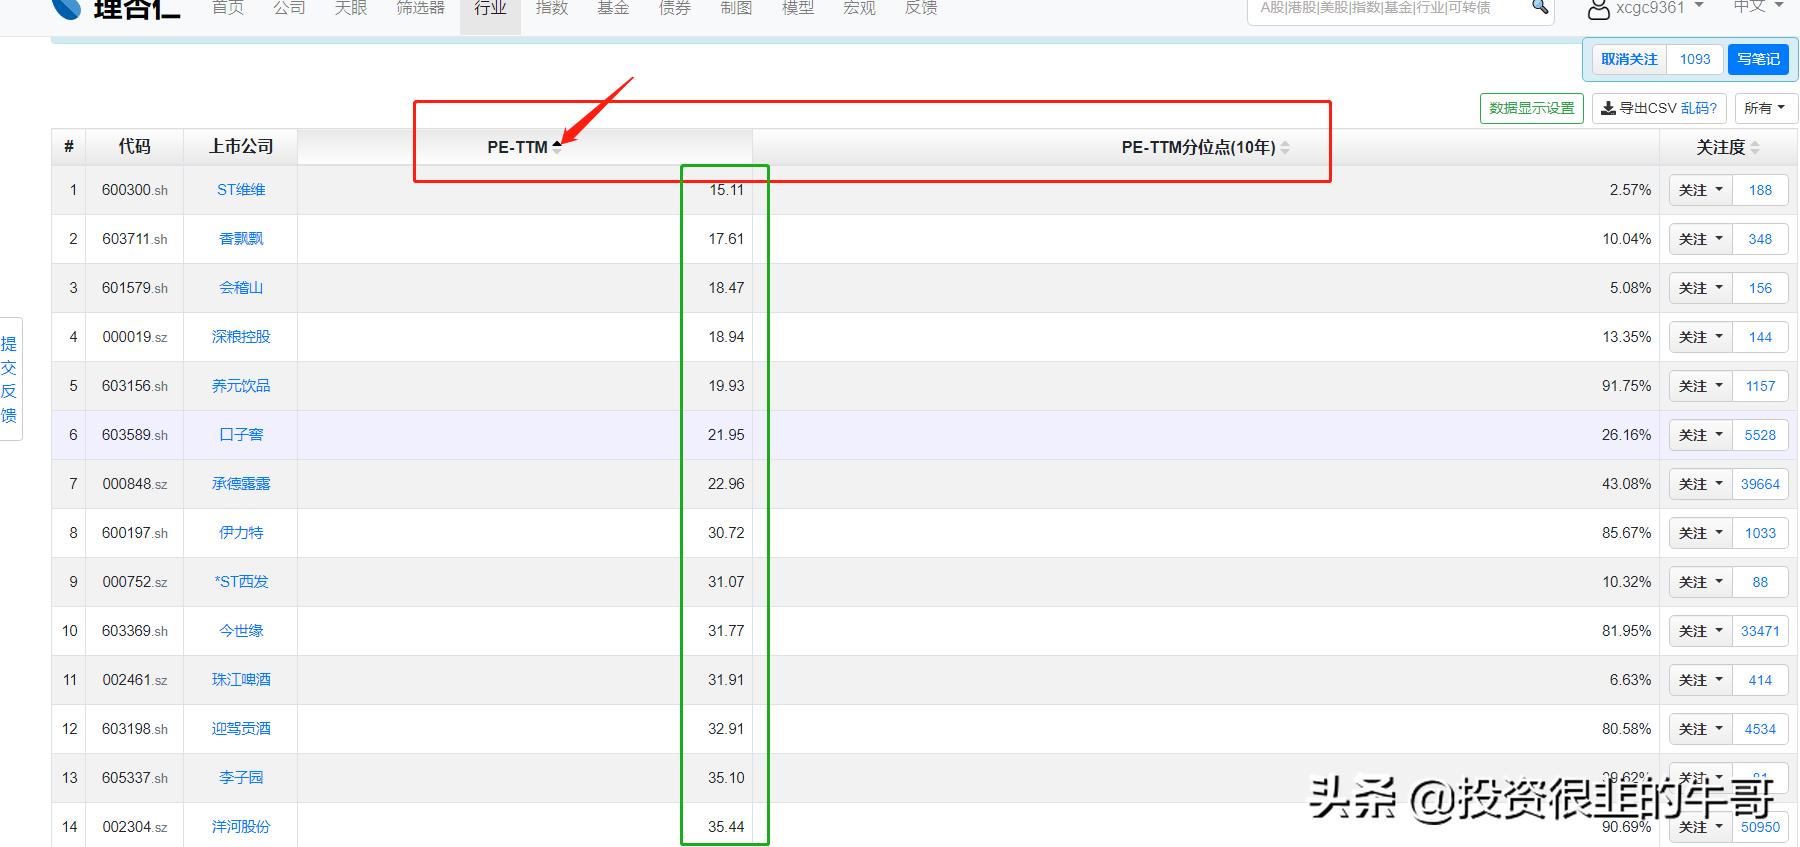
Task: Open 提交反馈 side feedback tab
Action: [x=9, y=379]
